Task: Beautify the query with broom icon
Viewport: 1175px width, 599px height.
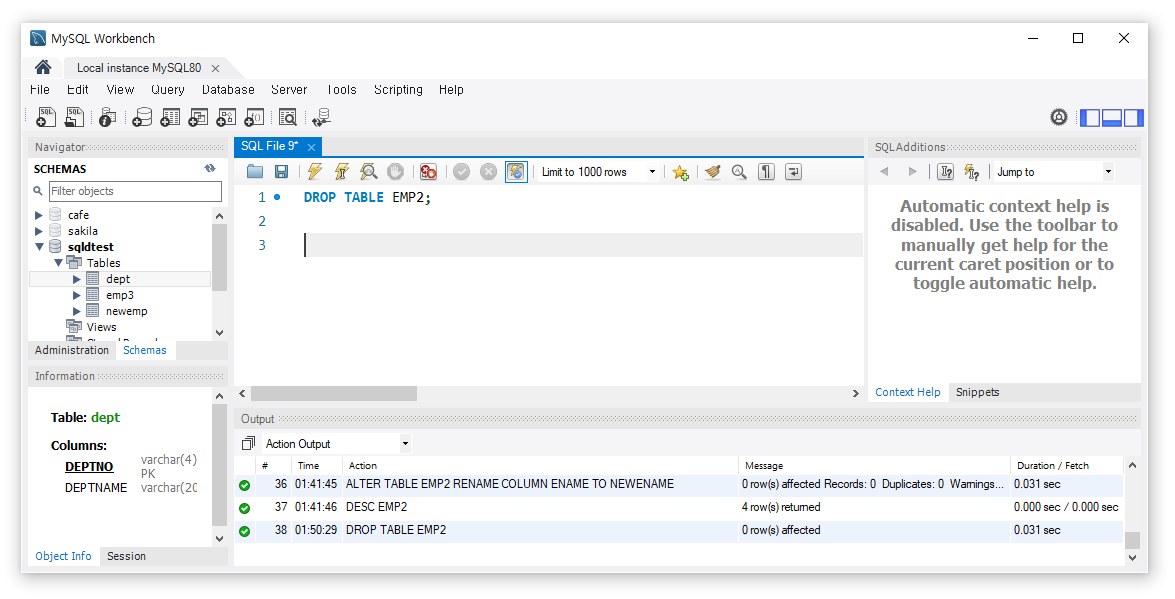Action: pos(713,172)
